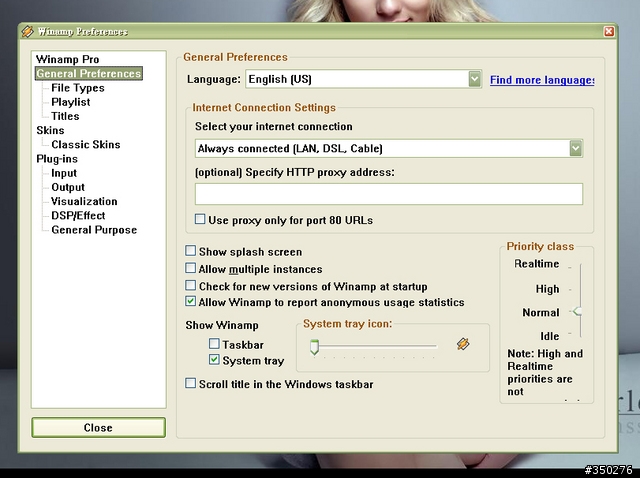Click in the HTTP proxy address field
Screen dimensions: 640x478
point(389,193)
